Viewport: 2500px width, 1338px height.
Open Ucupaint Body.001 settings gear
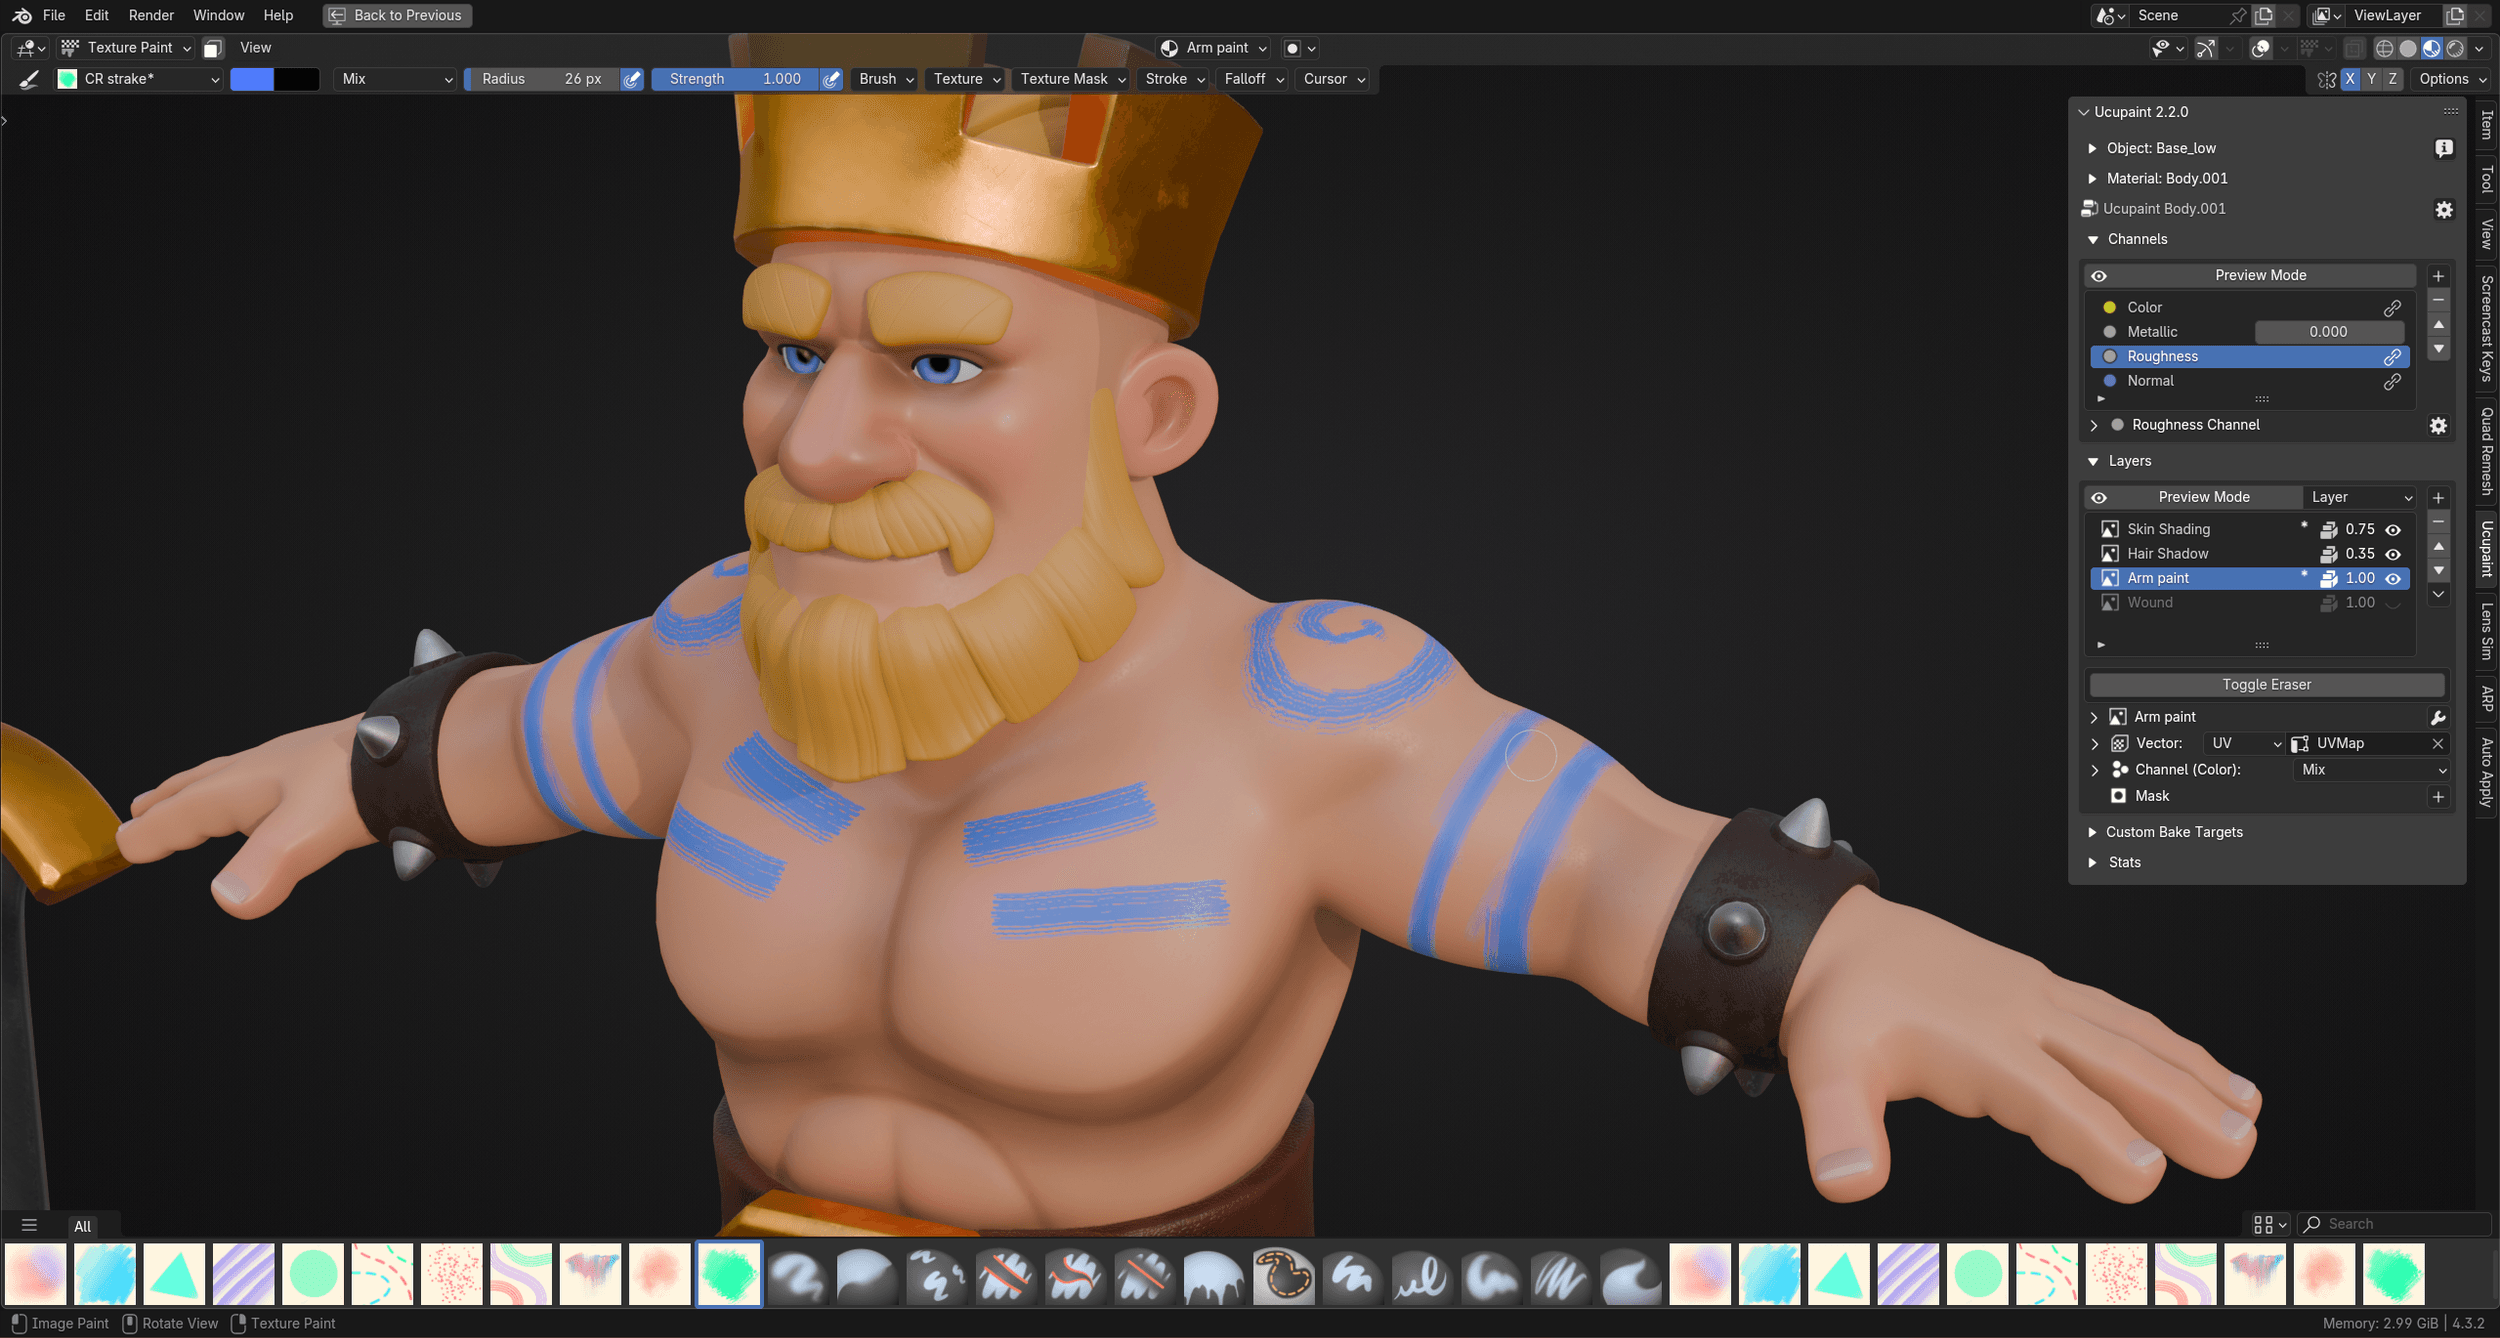point(2444,209)
